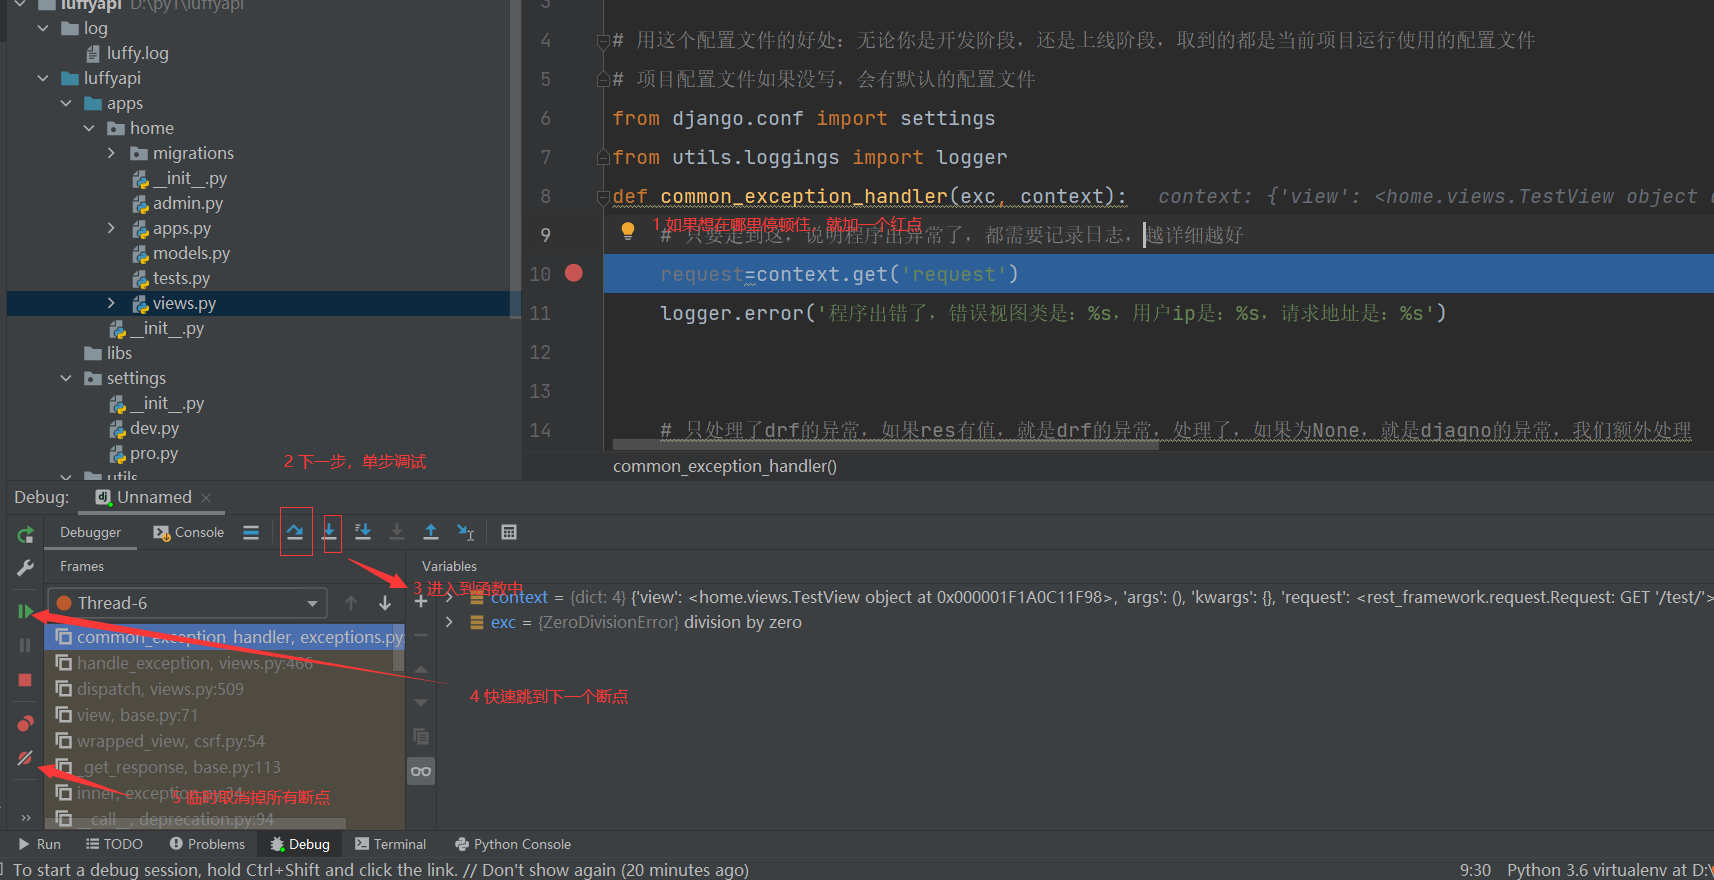Click the yellow lightbulb on line 9
The height and width of the screenshot is (880, 1714).
click(x=628, y=231)
